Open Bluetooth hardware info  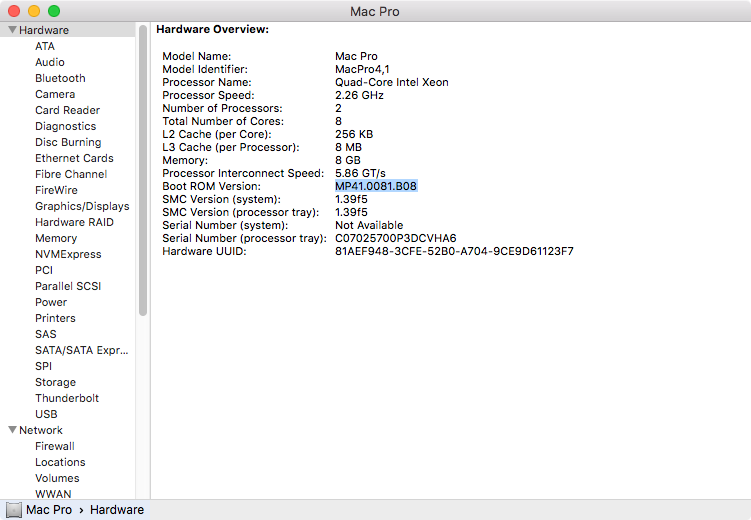tap(60, 78)
